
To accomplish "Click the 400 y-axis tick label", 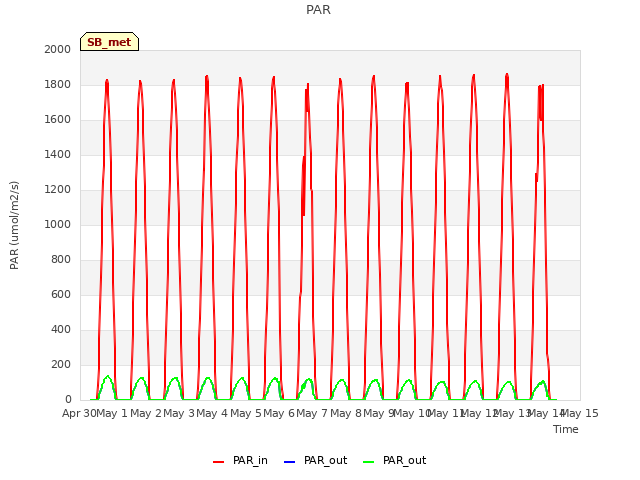I will click(61, 329).
